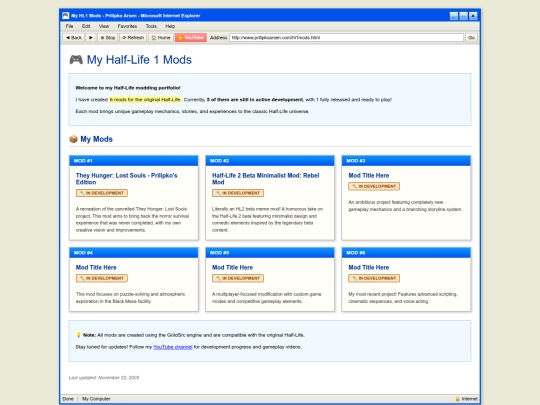
Task: Open the Edit menu
Action: [x=86, y=26]
